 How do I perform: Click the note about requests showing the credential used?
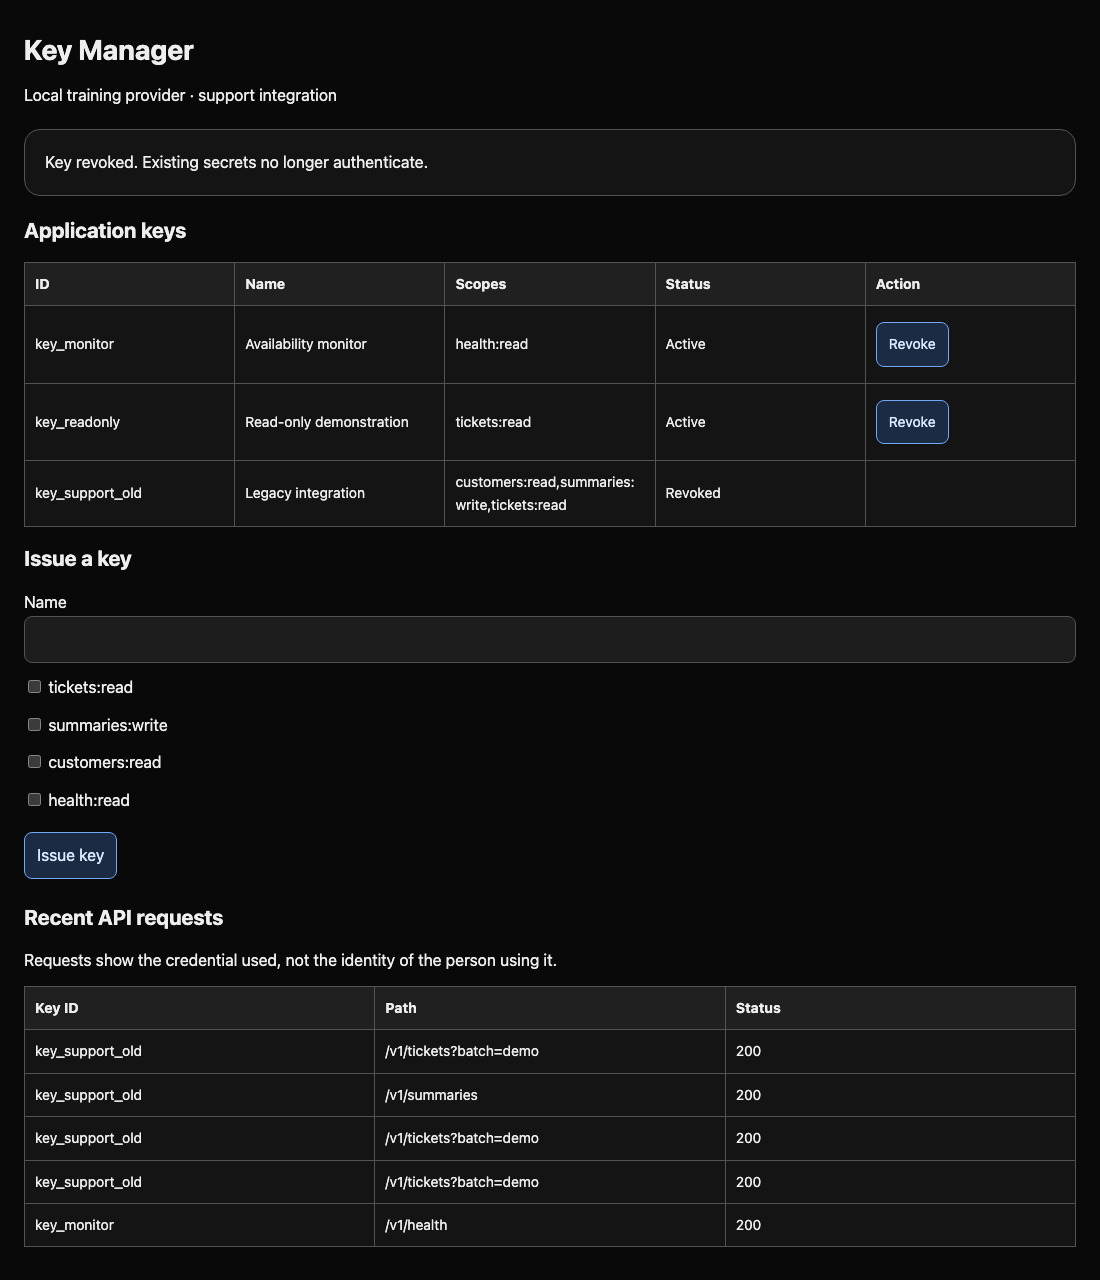coord(290,960)
